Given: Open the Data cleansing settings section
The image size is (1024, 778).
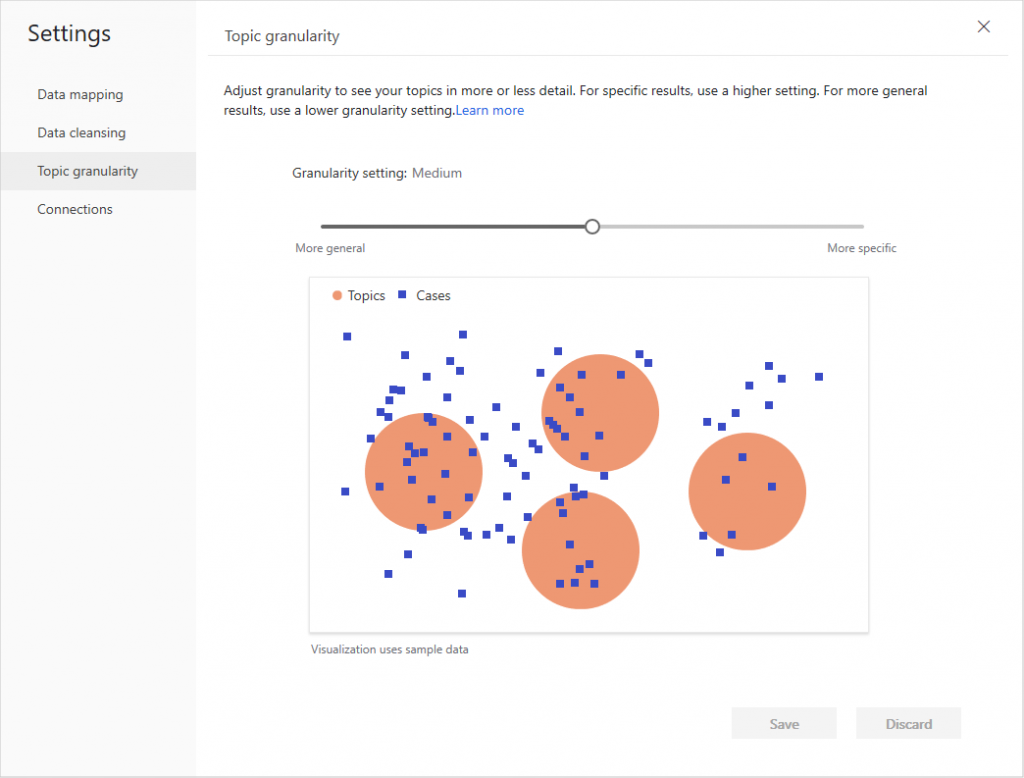Looking at the screenshot, I should (x=81, y=132).
